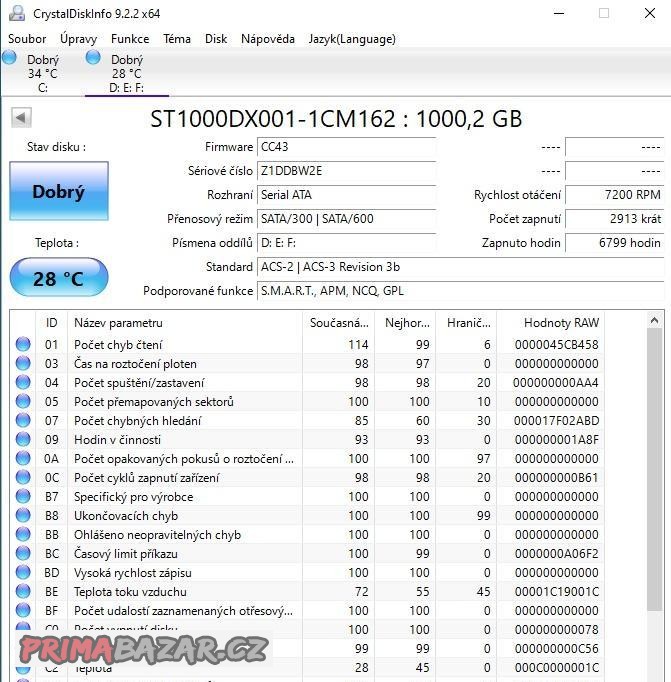
Task: Click status orb for Počet cyklů zapnutí zařízení
Action: pyautogui.click(x=23, y=477)
